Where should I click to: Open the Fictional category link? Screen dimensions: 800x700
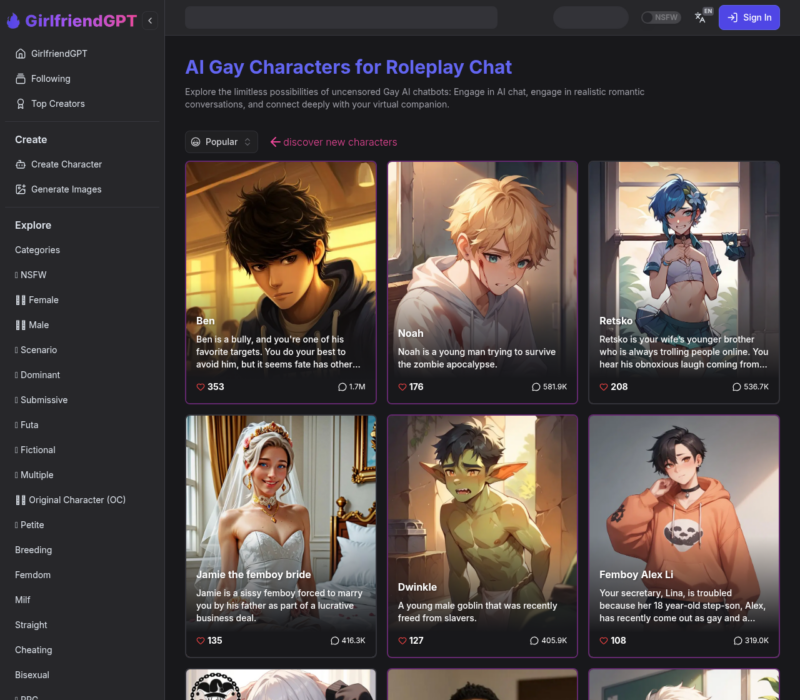point(38,450)
